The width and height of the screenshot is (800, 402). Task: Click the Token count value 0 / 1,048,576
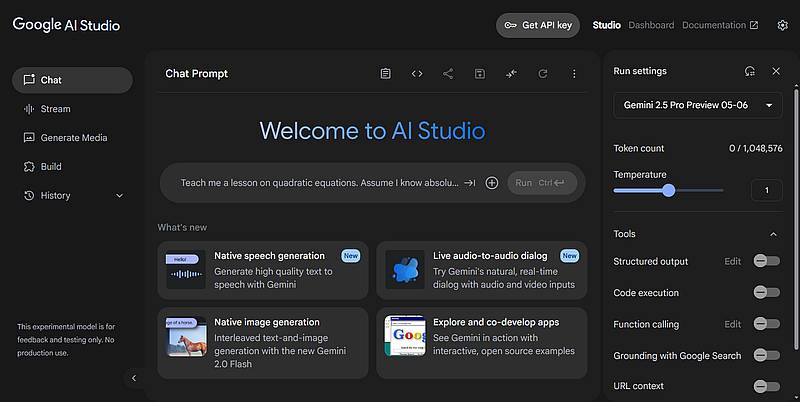[x=755, y=148]
